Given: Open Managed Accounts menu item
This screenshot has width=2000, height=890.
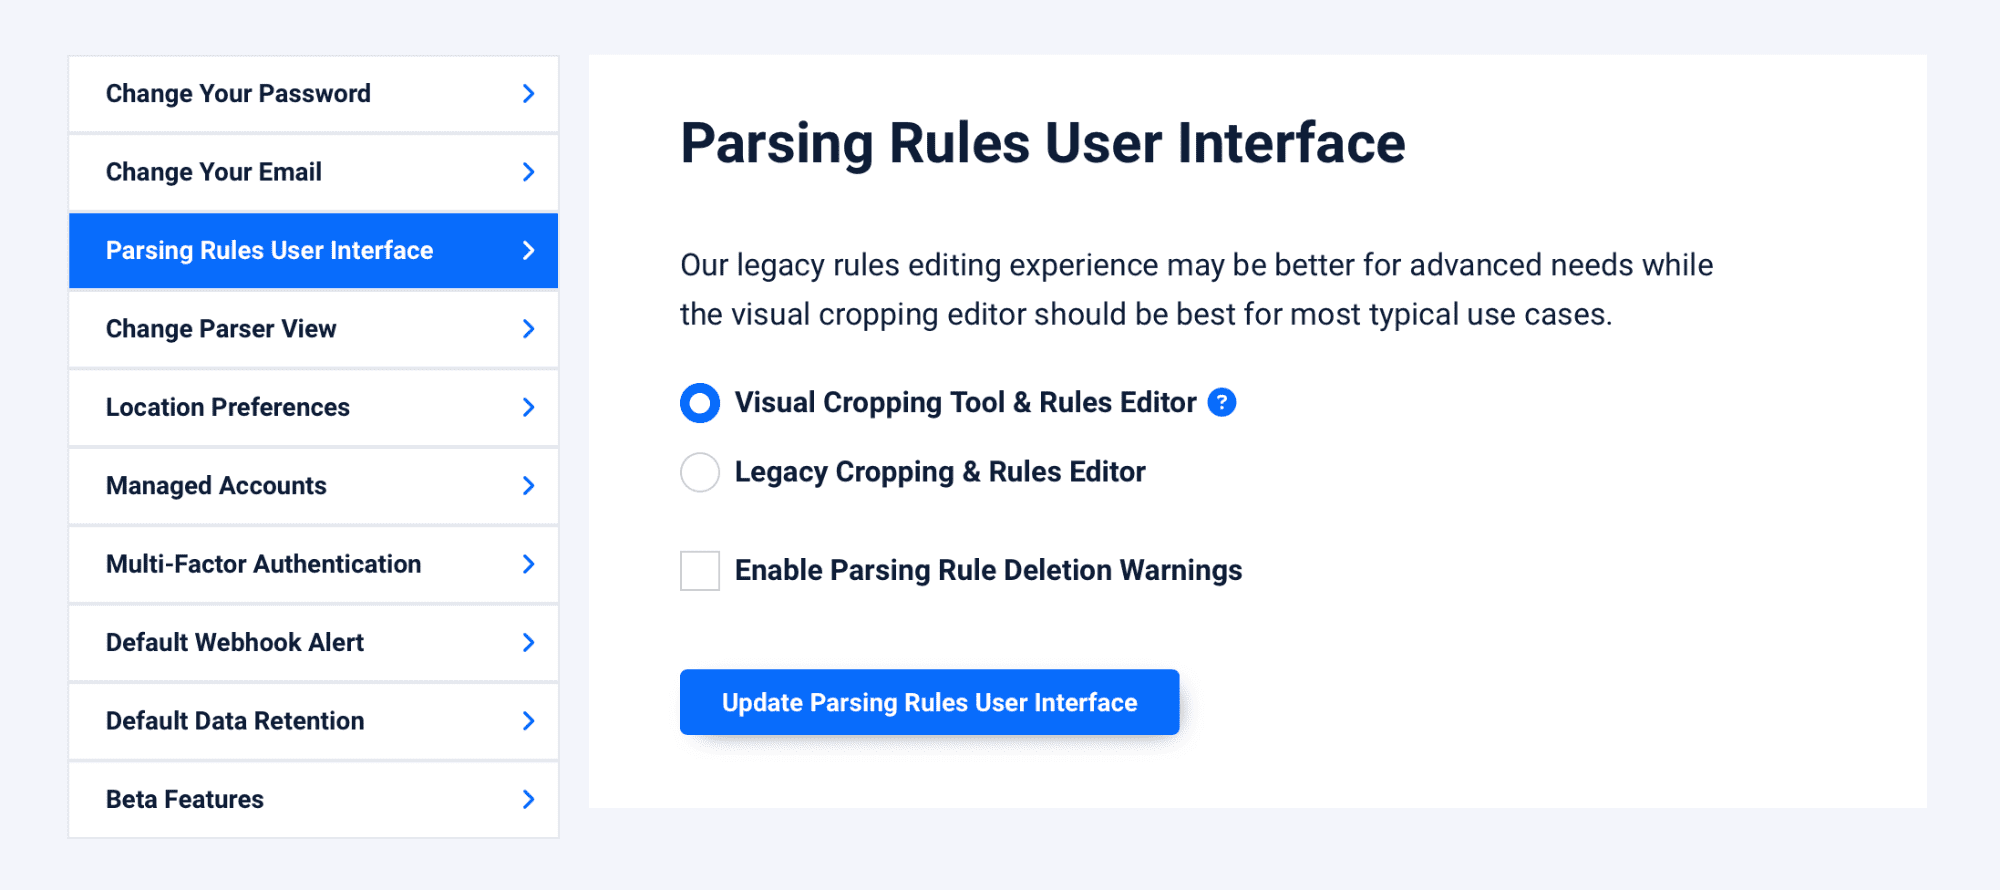Looking at the screenshot, I should tap(313, 486).
